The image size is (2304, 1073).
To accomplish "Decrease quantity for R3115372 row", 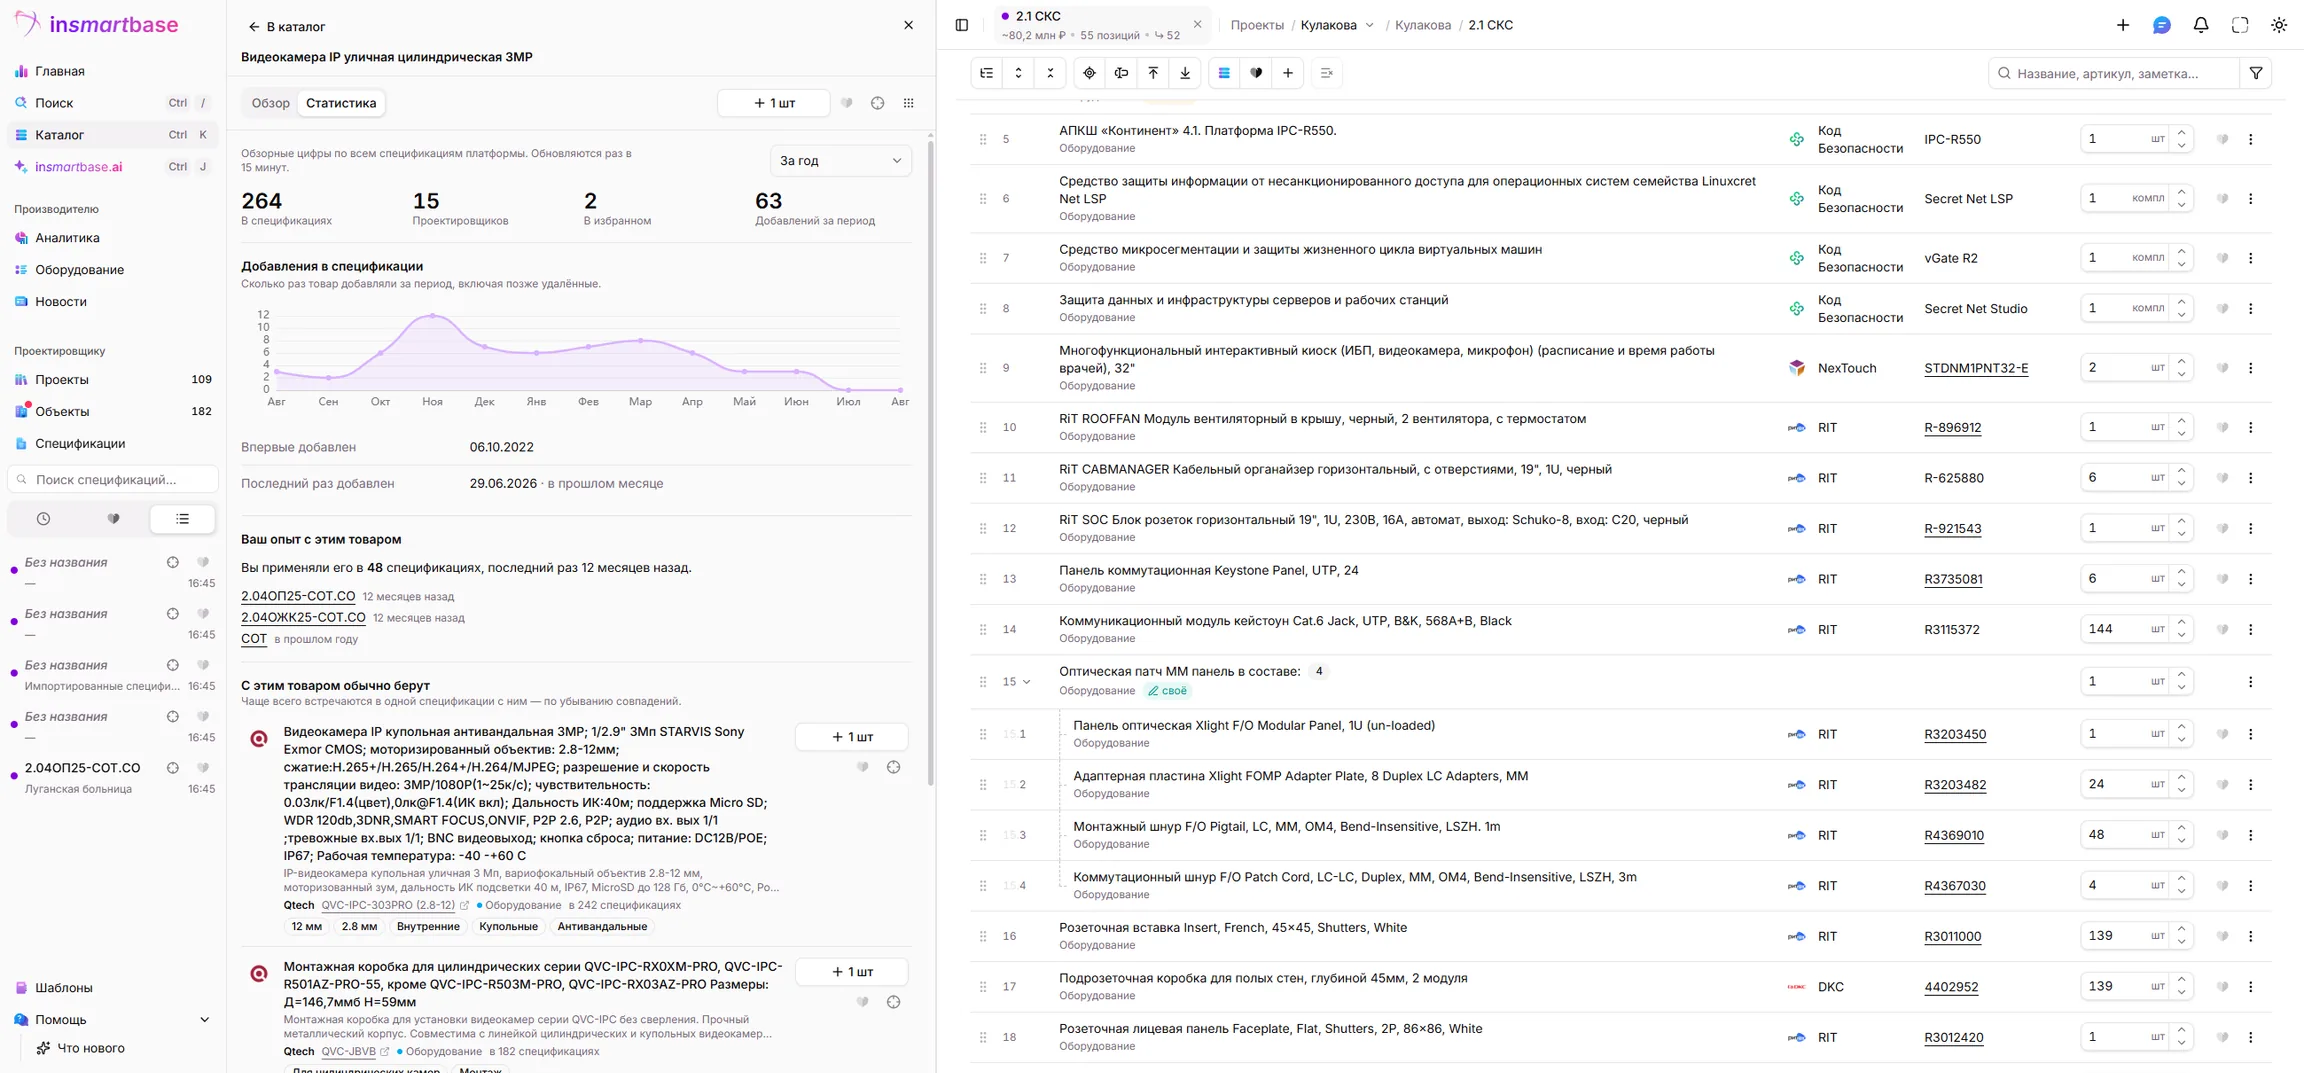I will click(x=2182, y=636).
